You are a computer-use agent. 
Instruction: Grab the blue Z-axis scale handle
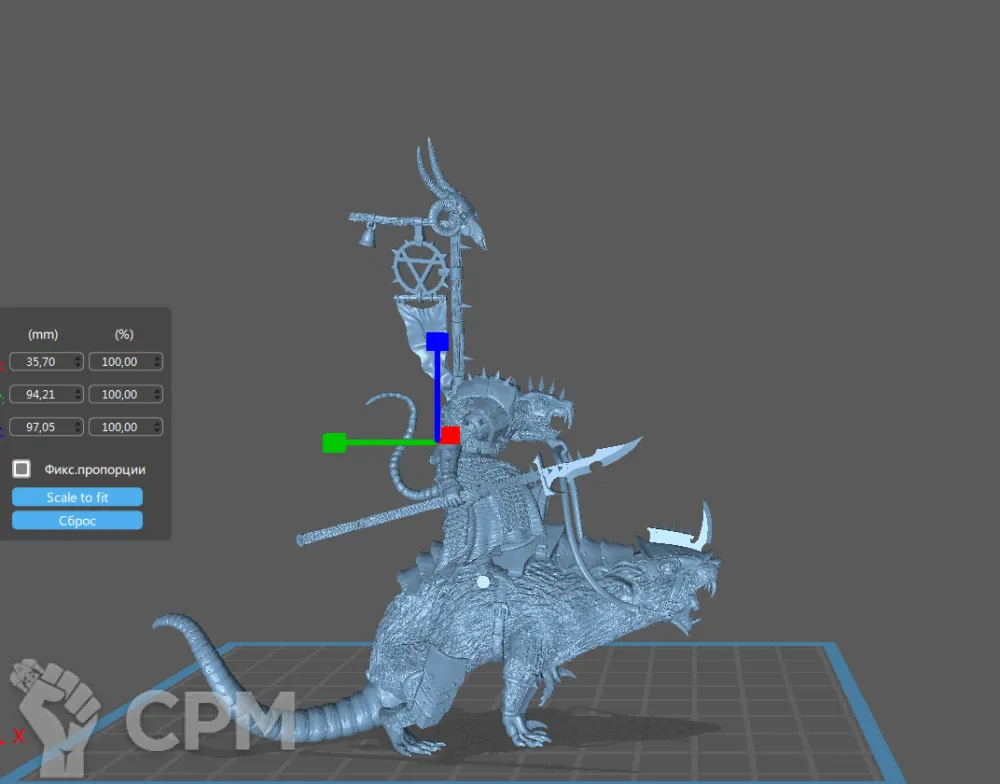click(437, 342)
